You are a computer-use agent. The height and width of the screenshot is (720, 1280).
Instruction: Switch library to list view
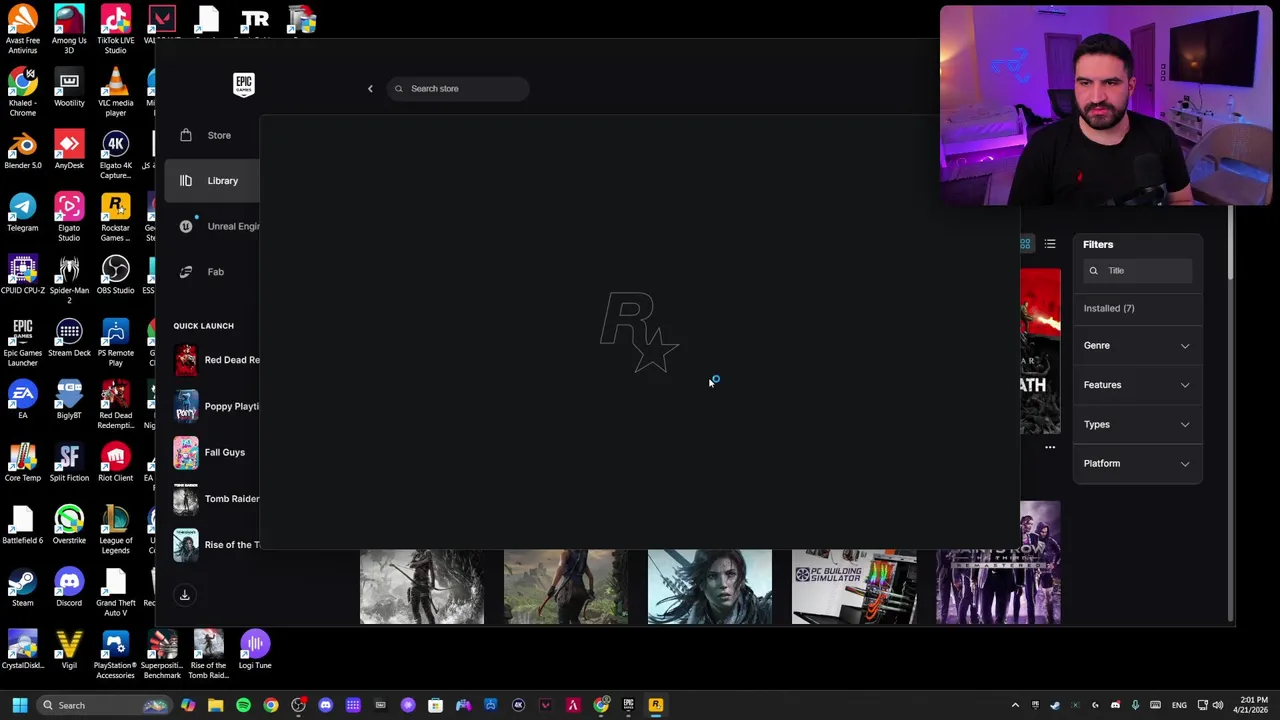(1050, 244)
